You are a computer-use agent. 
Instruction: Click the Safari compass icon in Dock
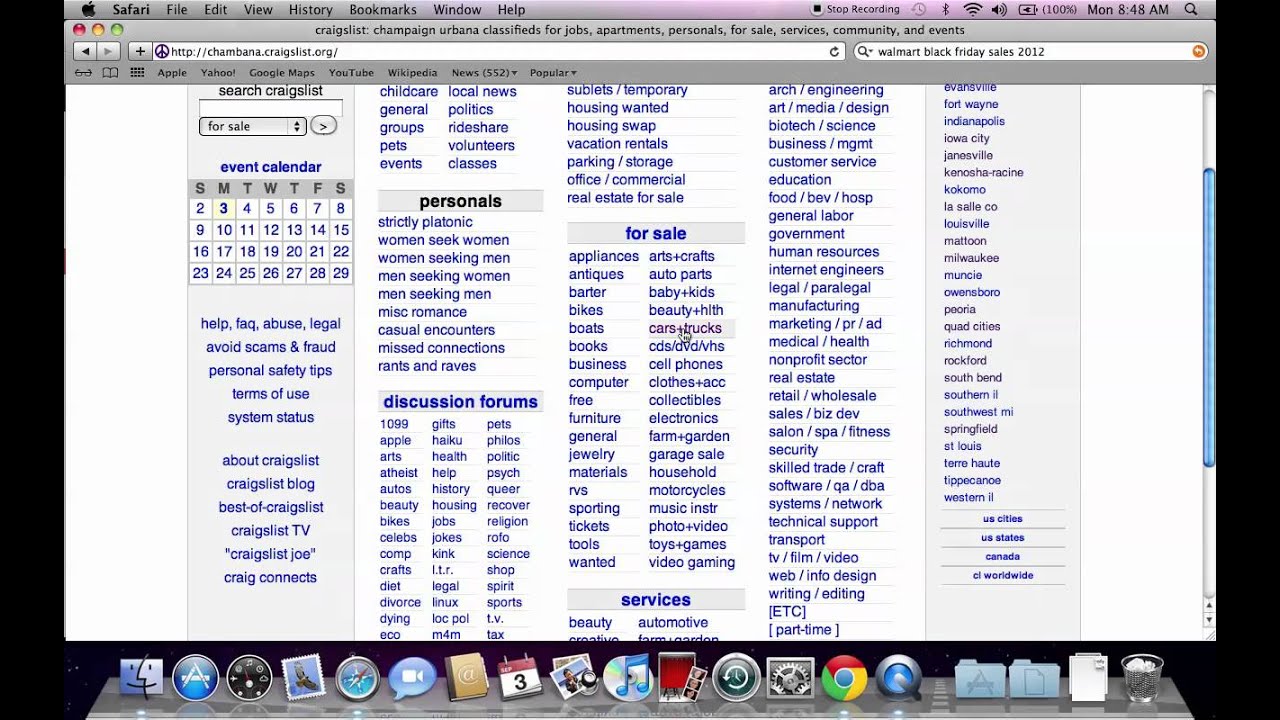[x=357, y=678]
